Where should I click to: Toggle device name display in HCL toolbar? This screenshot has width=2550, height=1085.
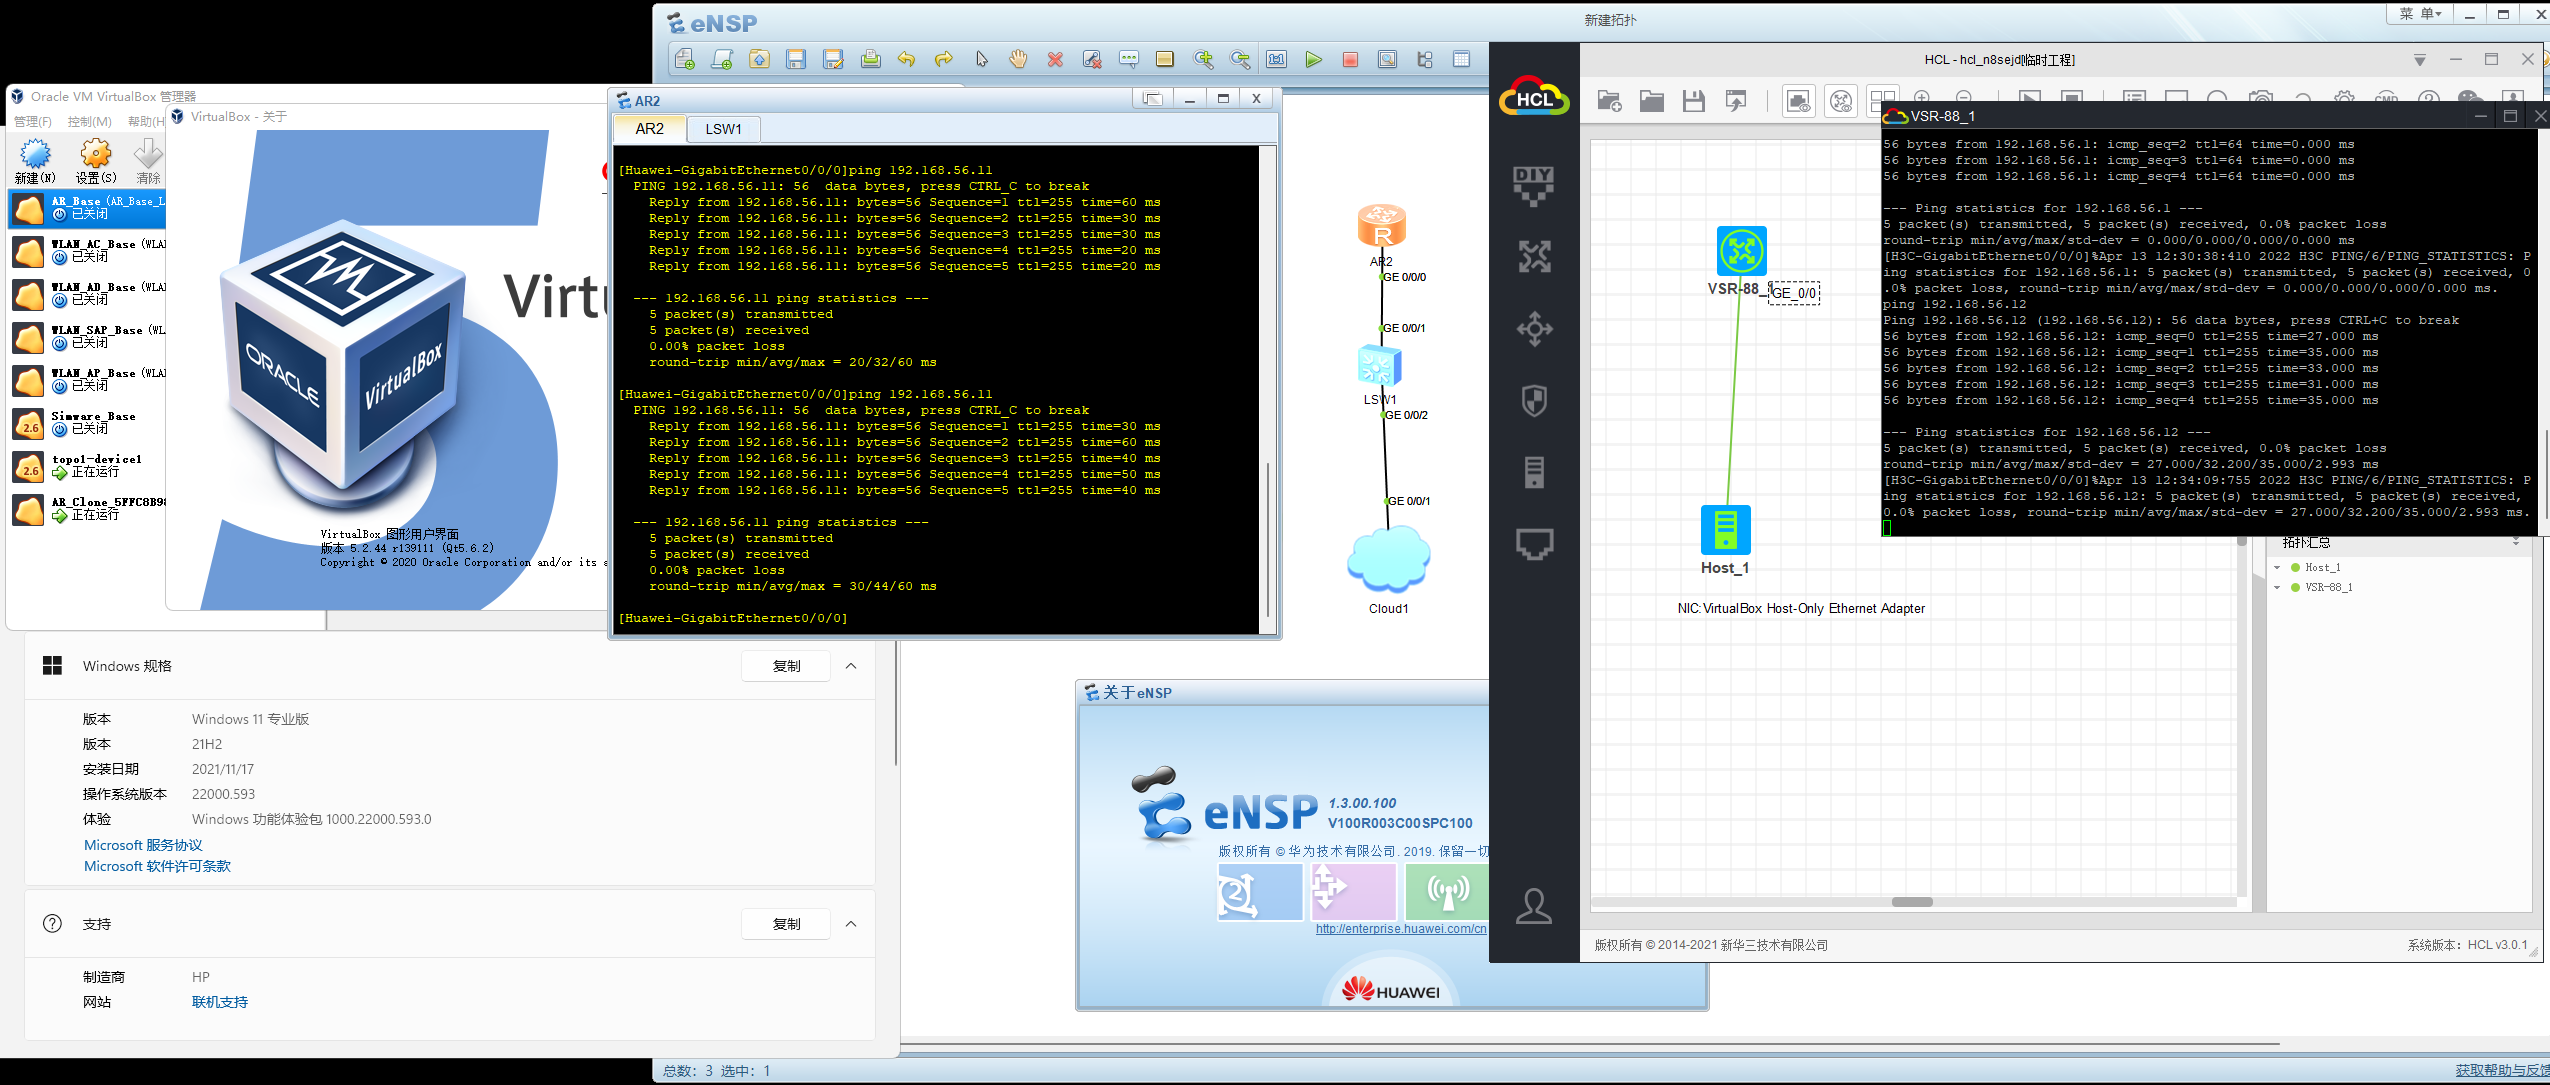tap(1841, 101)
